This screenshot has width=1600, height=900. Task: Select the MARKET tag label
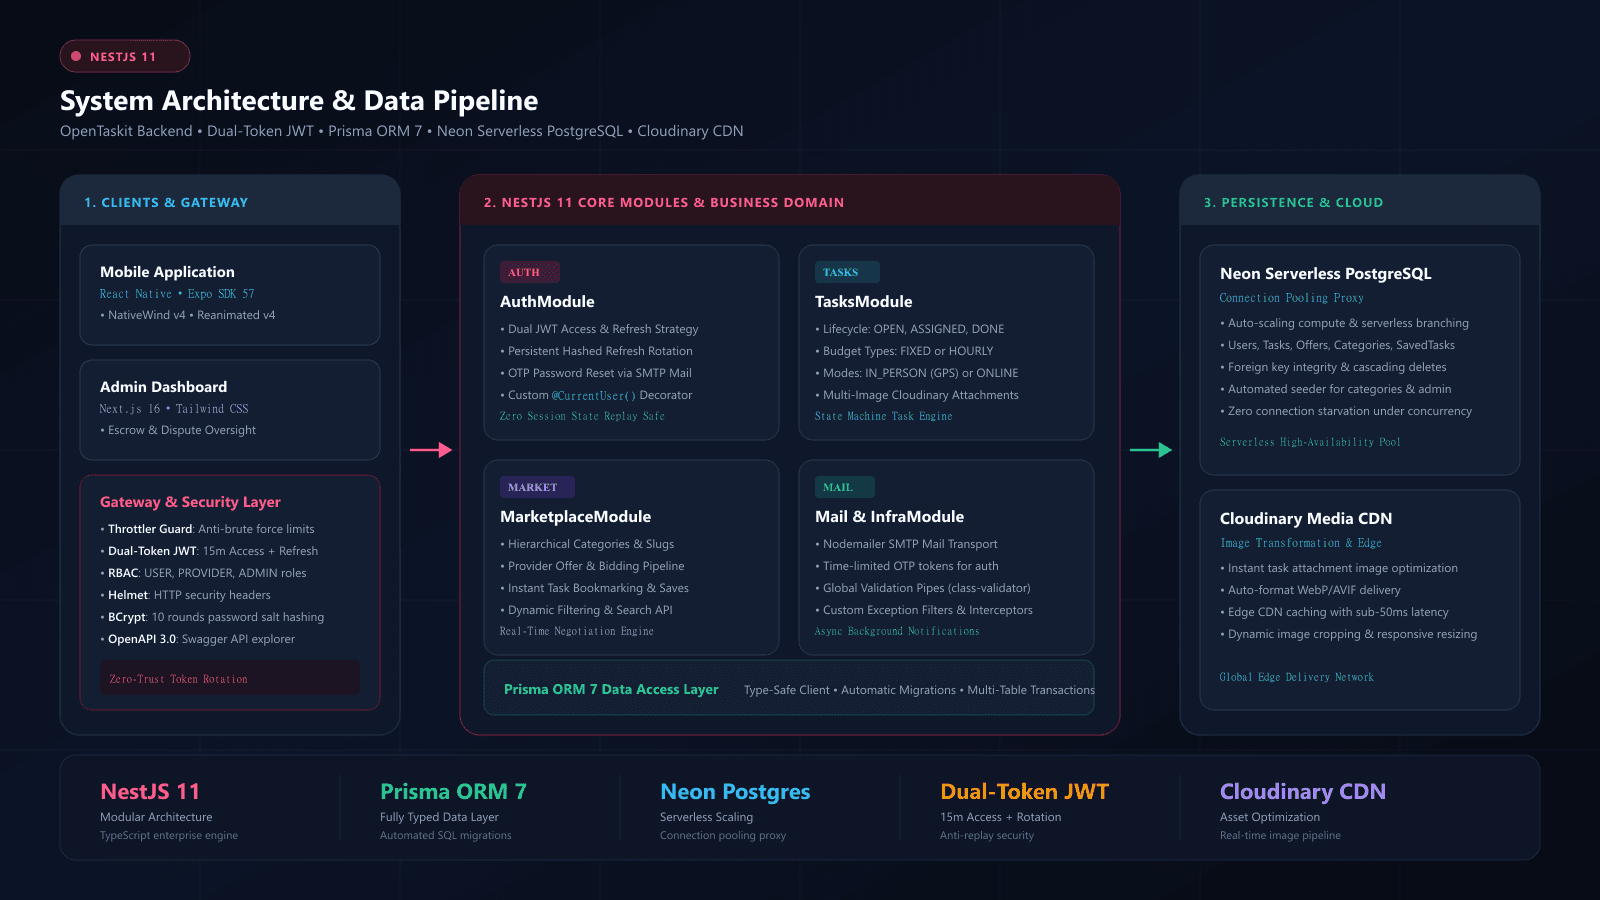pos(536,487)
